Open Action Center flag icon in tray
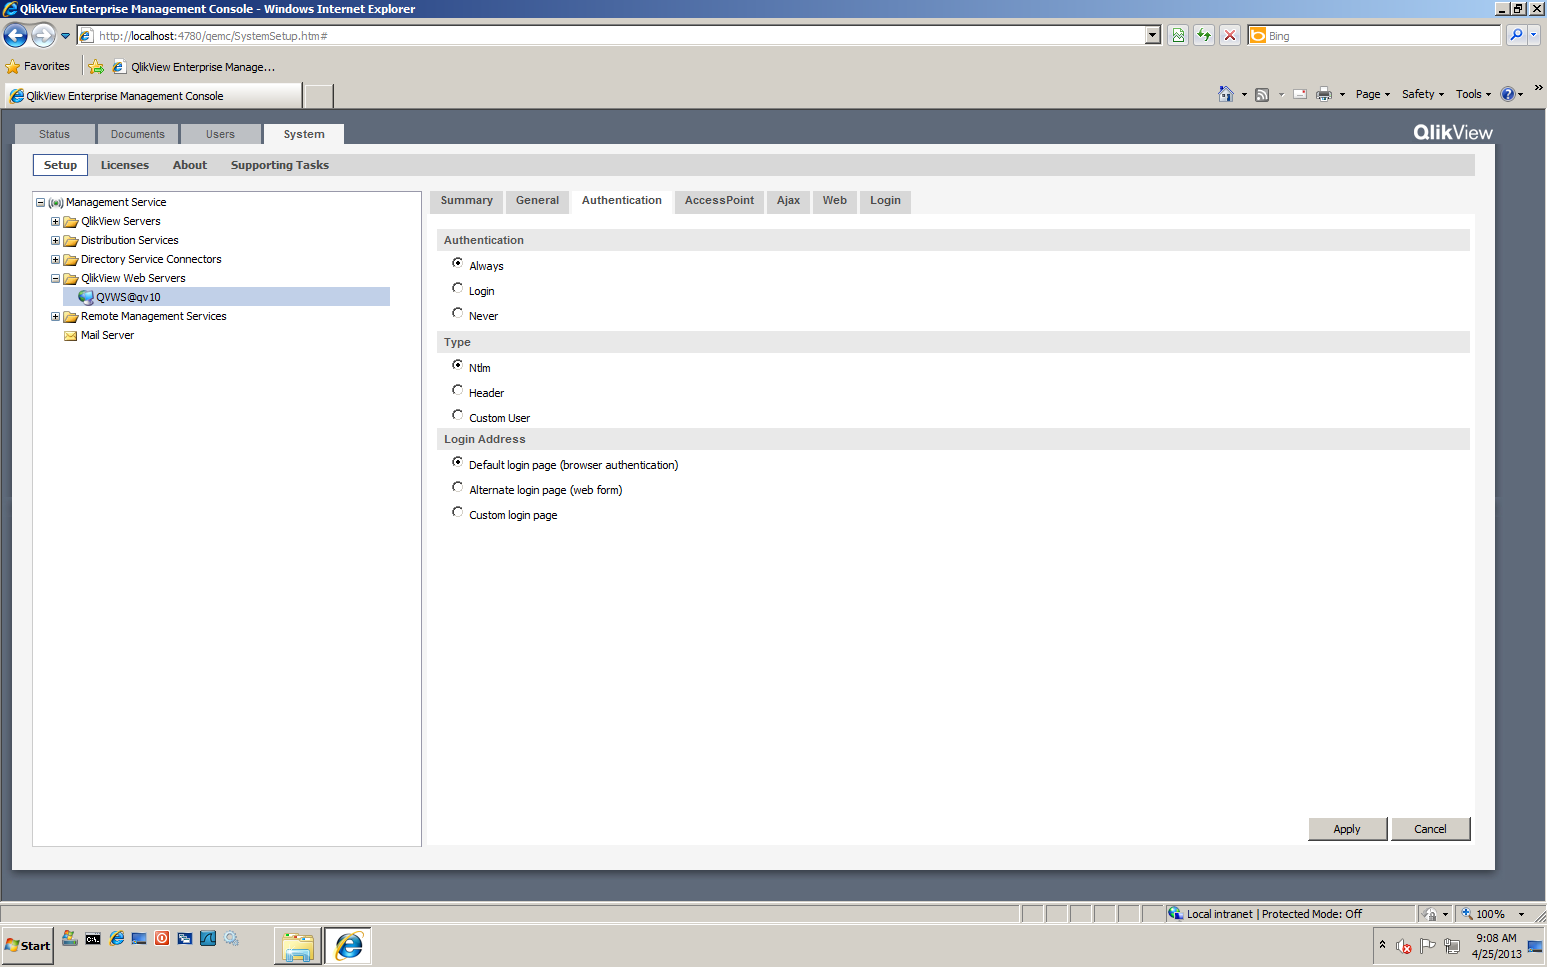 tap(1428, 946)
